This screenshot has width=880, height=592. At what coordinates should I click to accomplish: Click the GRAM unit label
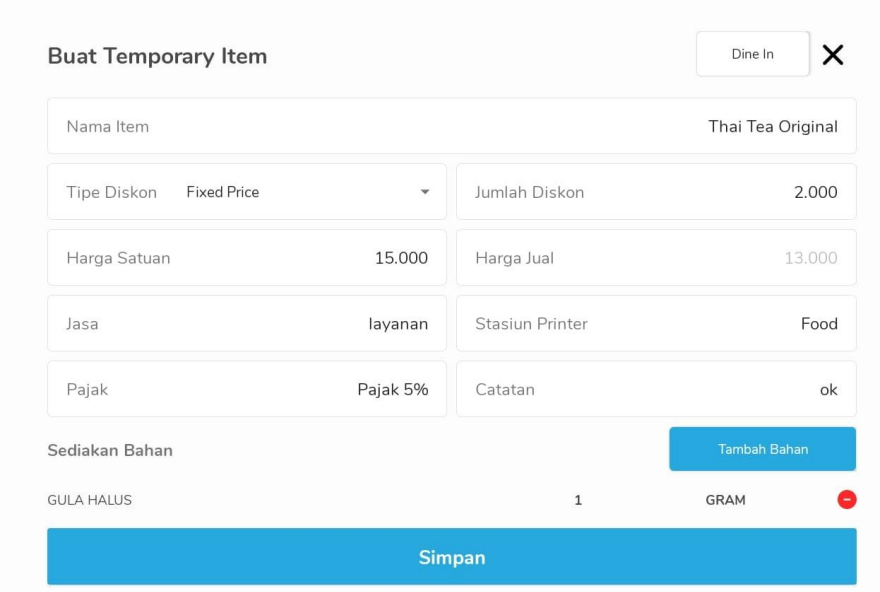click(x=725, y=500)
